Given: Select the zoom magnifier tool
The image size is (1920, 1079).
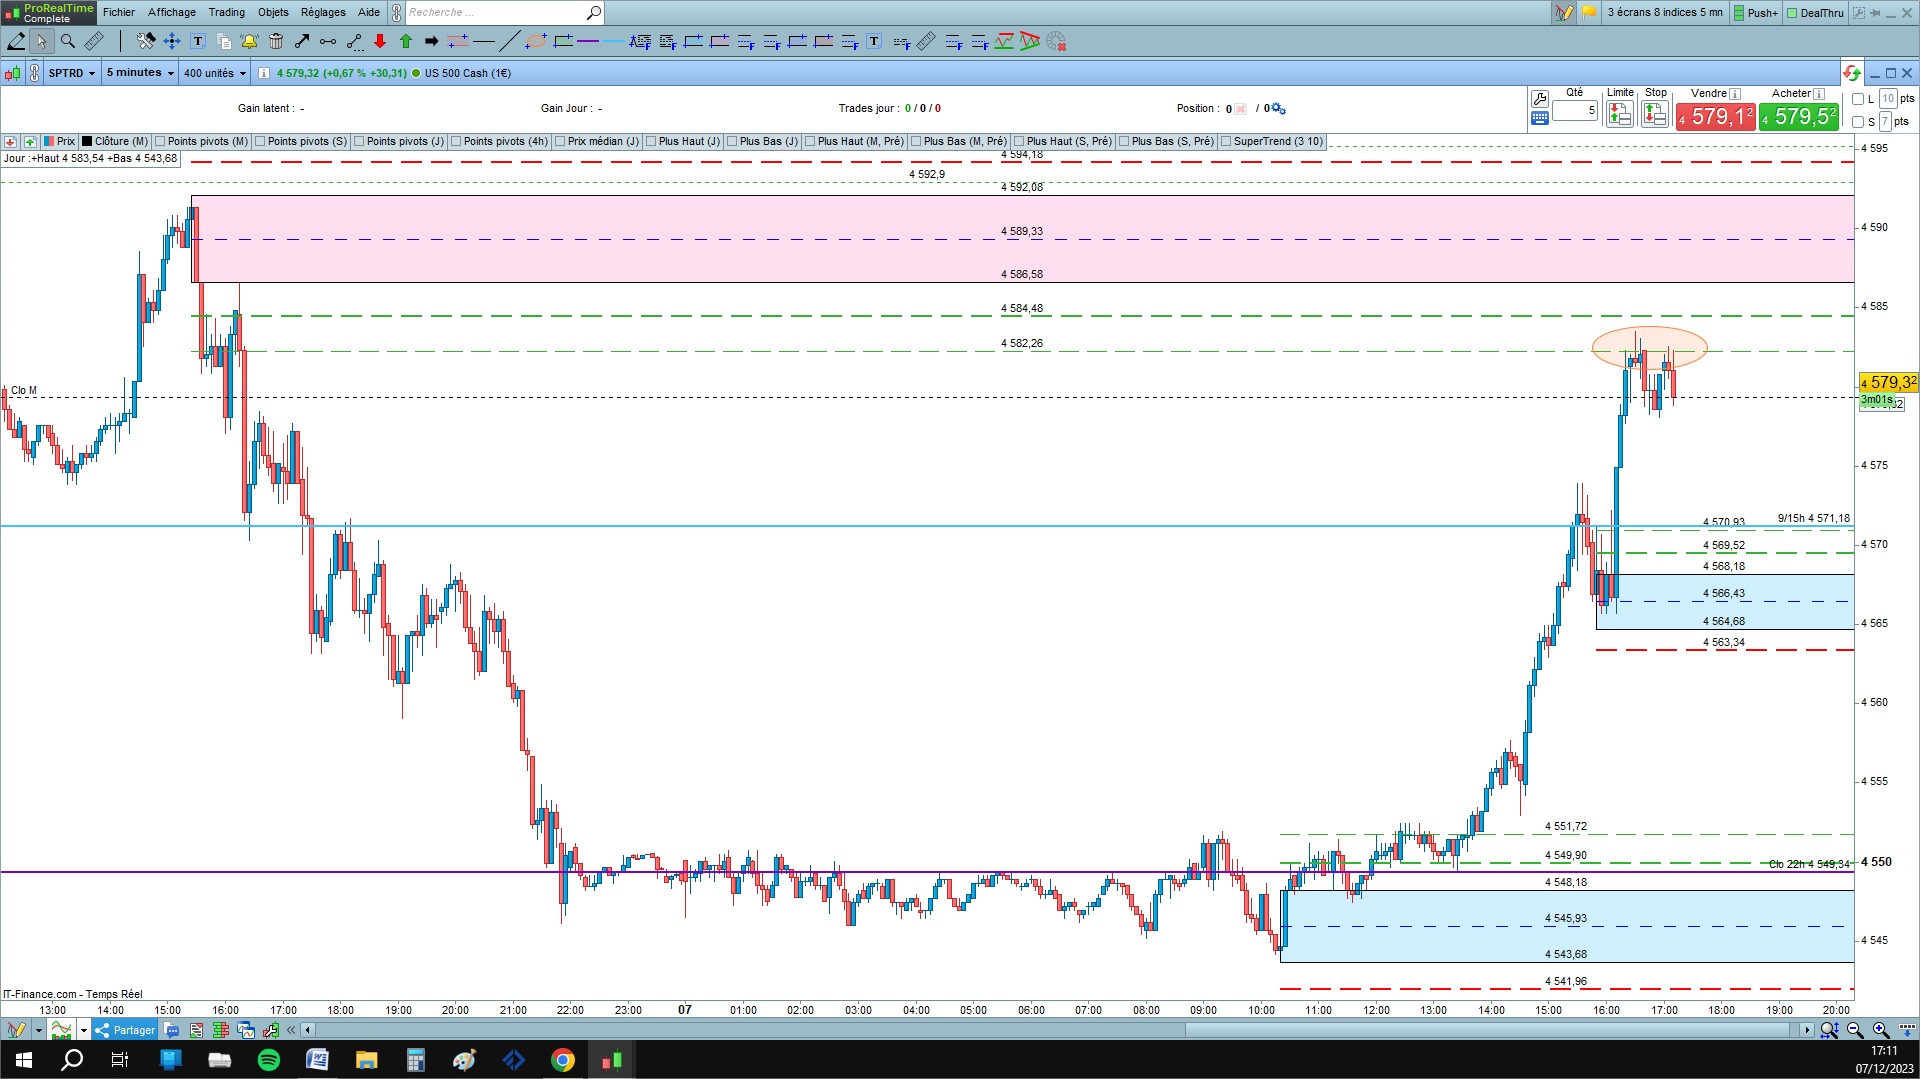Looking at the screenshot, I should point(68,41).
